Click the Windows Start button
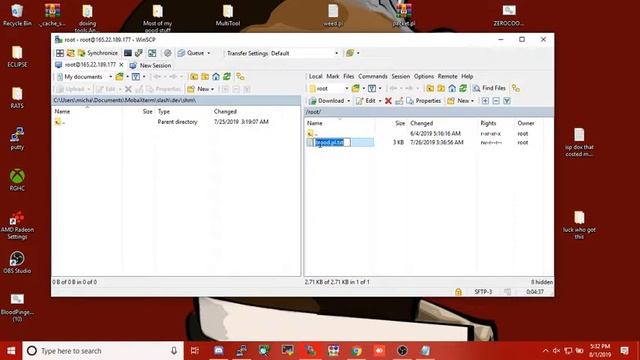The height and width of the screenshot is (360, 640). [x=11, y=351]
